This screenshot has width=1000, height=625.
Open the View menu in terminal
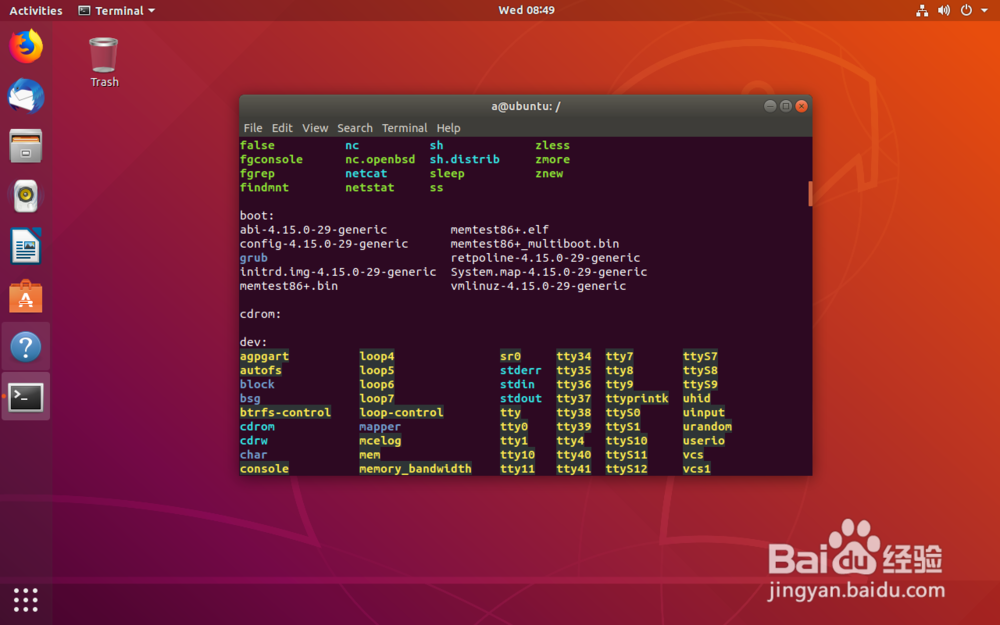click(x=315, y=128)
